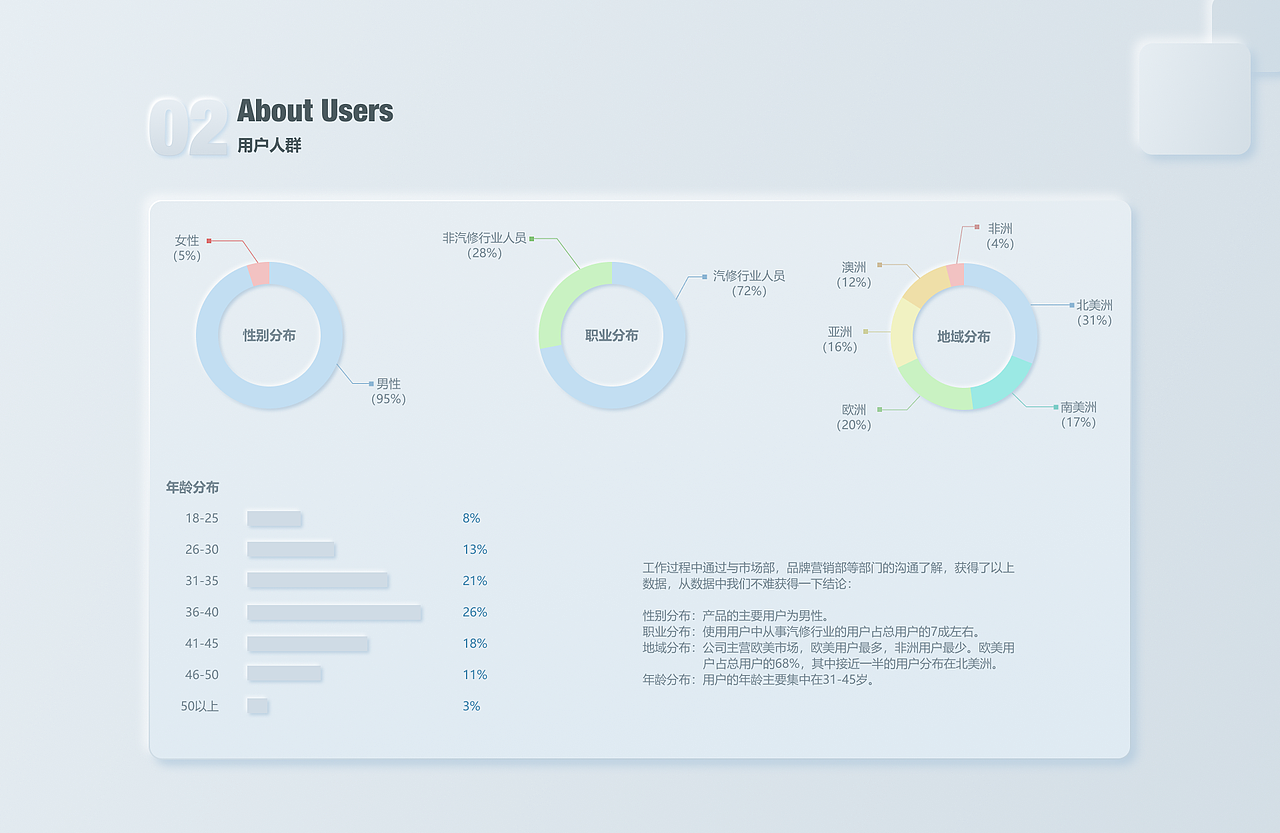Click the 50以上 age bar
Screen dimensions: 1280x833
point(258,706)
